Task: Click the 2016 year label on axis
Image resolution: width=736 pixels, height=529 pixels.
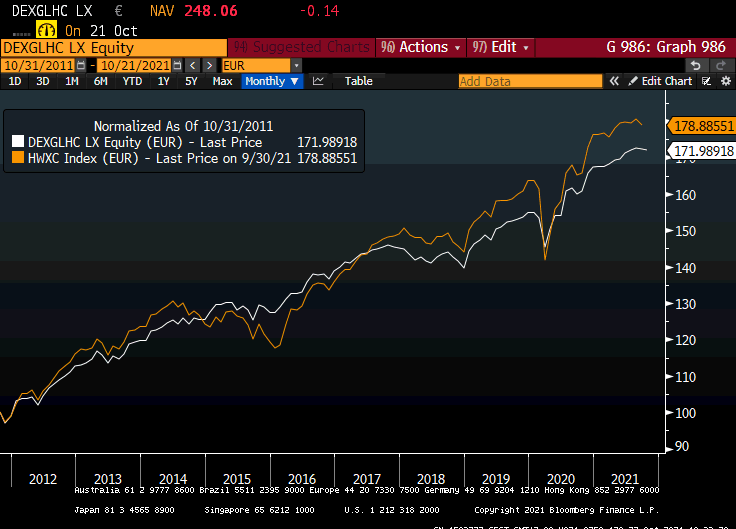Action: 302,479
